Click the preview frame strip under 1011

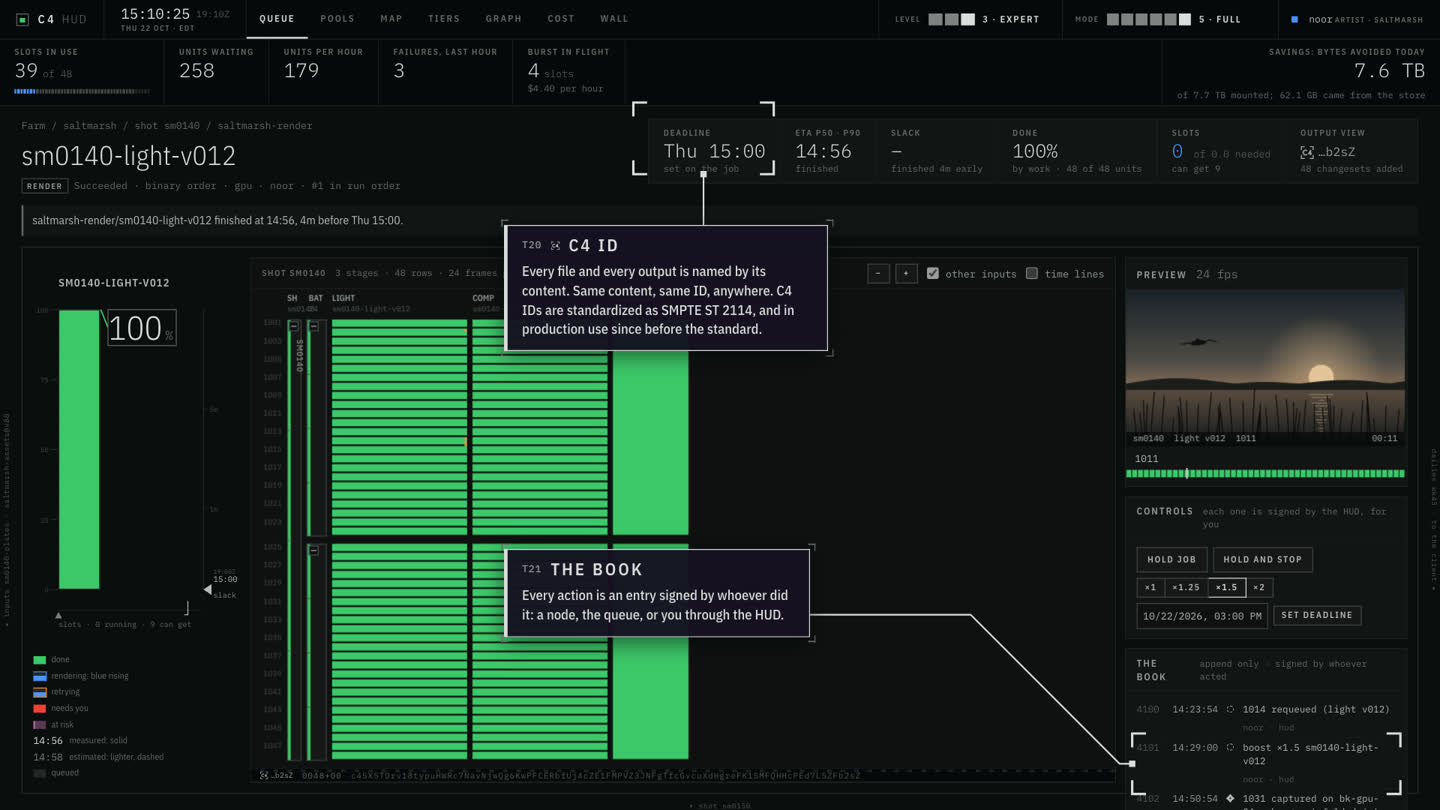click(1265, 474)
